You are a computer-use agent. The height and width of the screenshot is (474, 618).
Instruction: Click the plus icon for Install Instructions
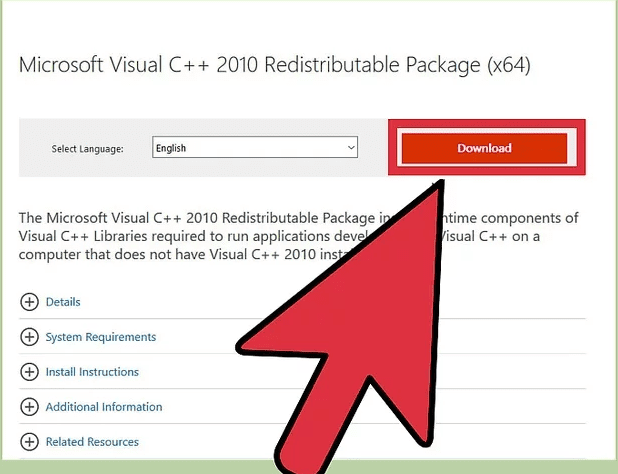click(x=29, y=372)
